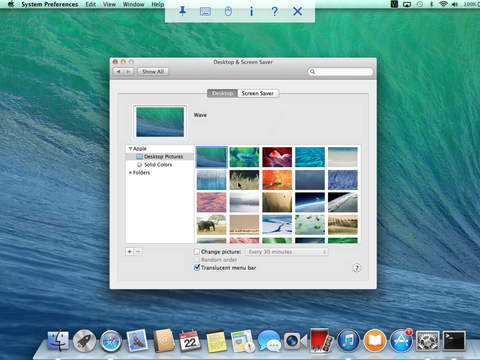Select the pink flamingos wallpaper thumbnail
The image size is (480, 360).
(x=211, y=202)
